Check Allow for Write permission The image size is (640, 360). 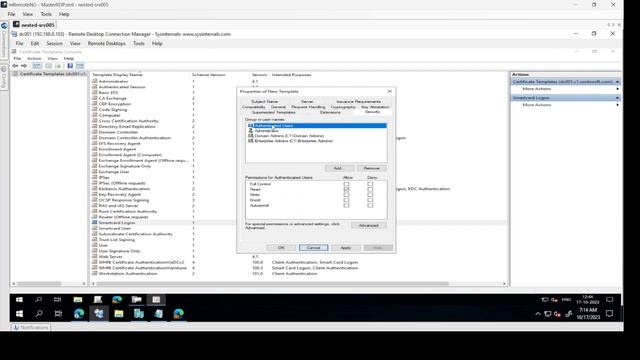pos(346,195)
